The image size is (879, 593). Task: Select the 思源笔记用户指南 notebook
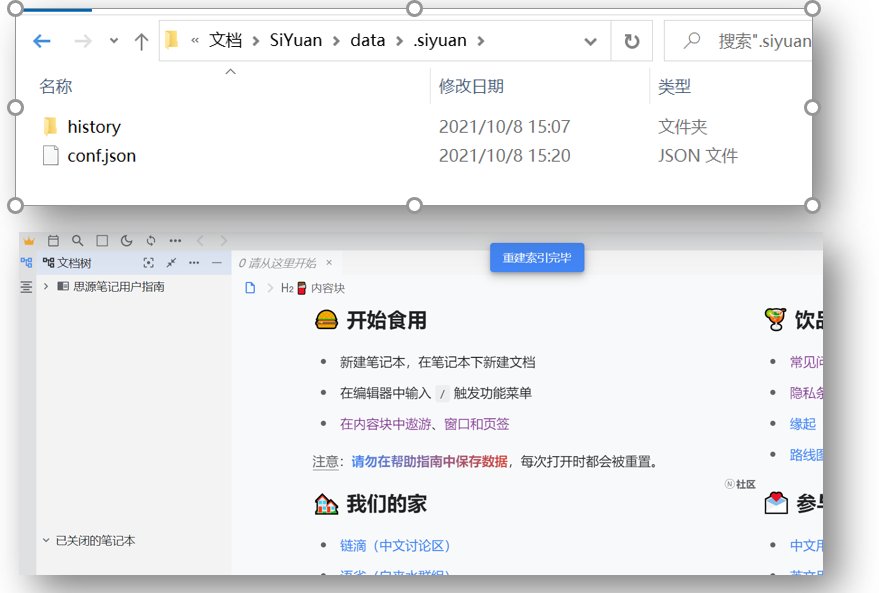(x=119, y=286)
